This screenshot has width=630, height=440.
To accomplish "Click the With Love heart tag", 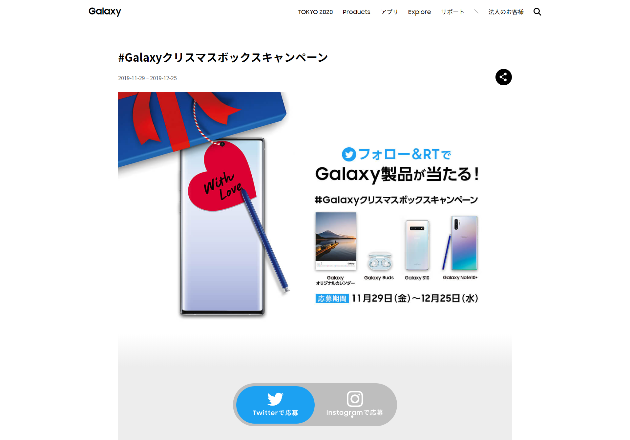I will pyautogui.click(x=222, y=177).
